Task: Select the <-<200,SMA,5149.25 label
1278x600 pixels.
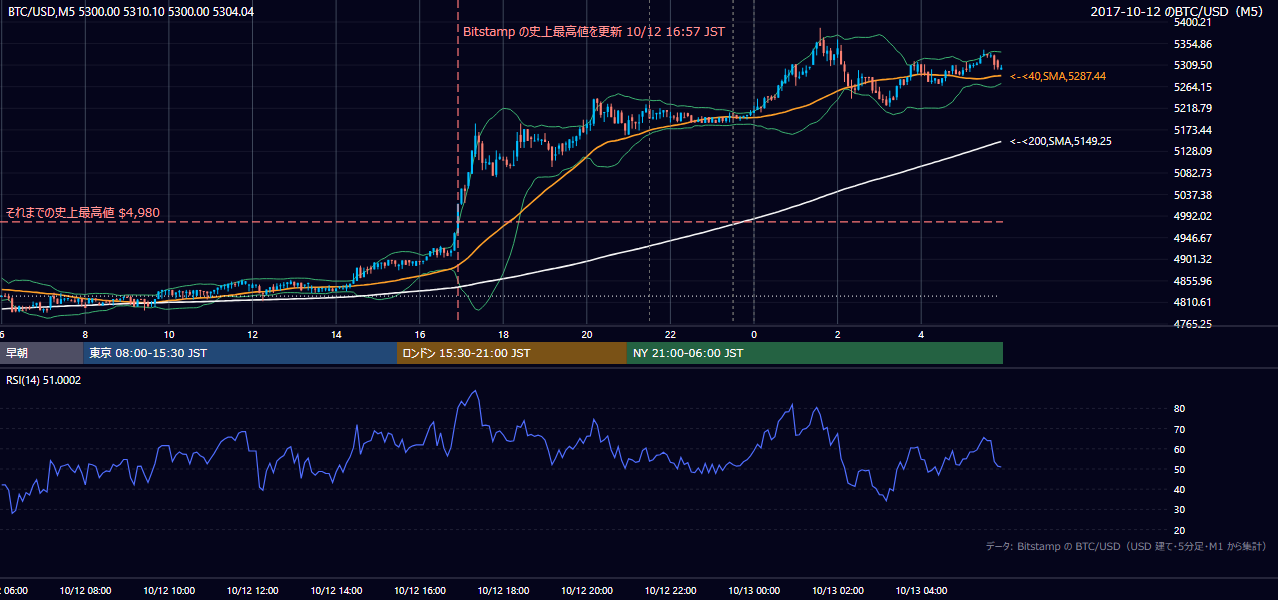Action: 1061,142
